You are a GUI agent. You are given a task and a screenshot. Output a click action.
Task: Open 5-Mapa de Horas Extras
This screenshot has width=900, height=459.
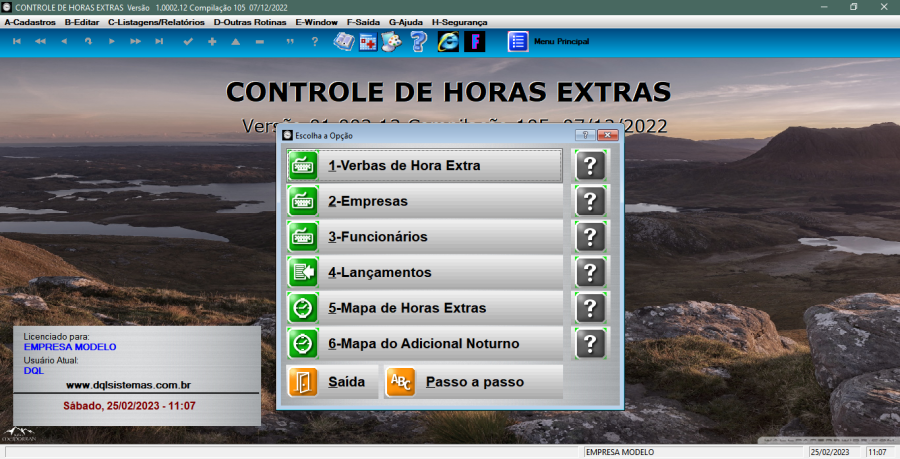pos(424,308)
